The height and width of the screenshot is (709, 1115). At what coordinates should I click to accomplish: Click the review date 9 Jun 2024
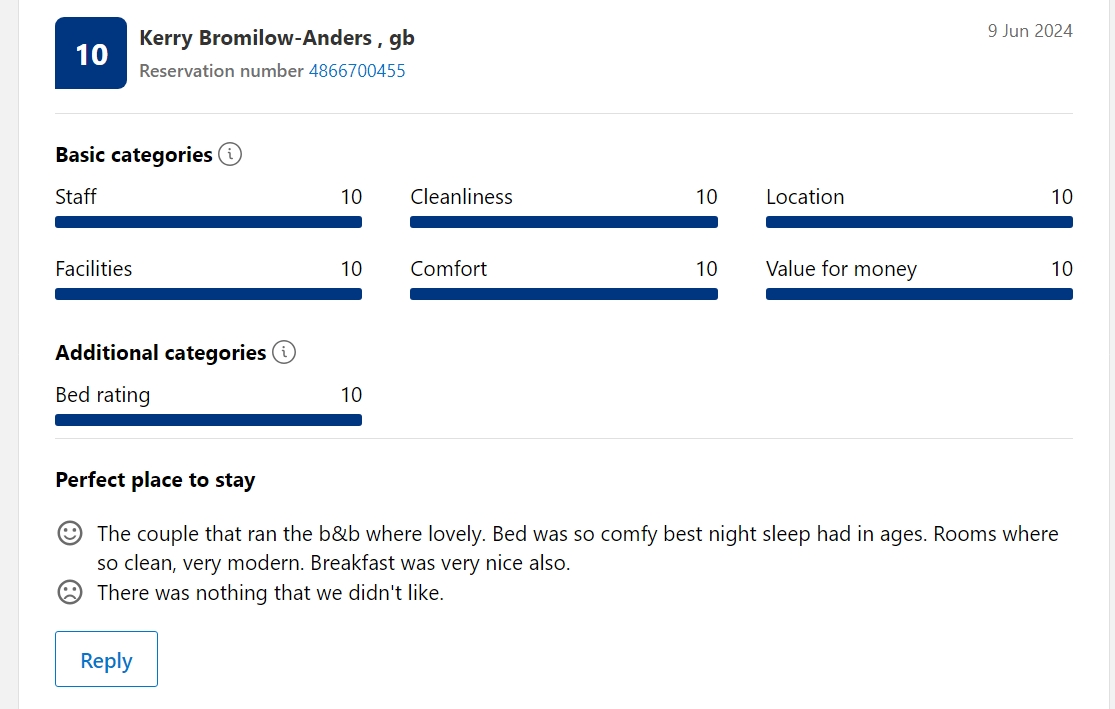click(x=1030, y=31)
